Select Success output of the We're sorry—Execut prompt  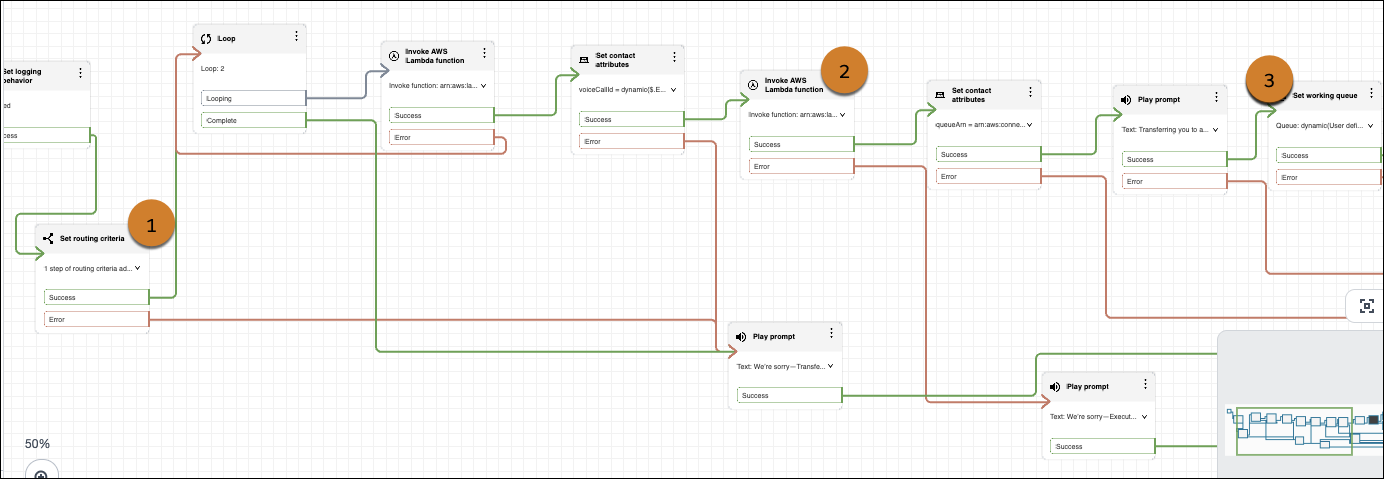(x=1103, y=446)
